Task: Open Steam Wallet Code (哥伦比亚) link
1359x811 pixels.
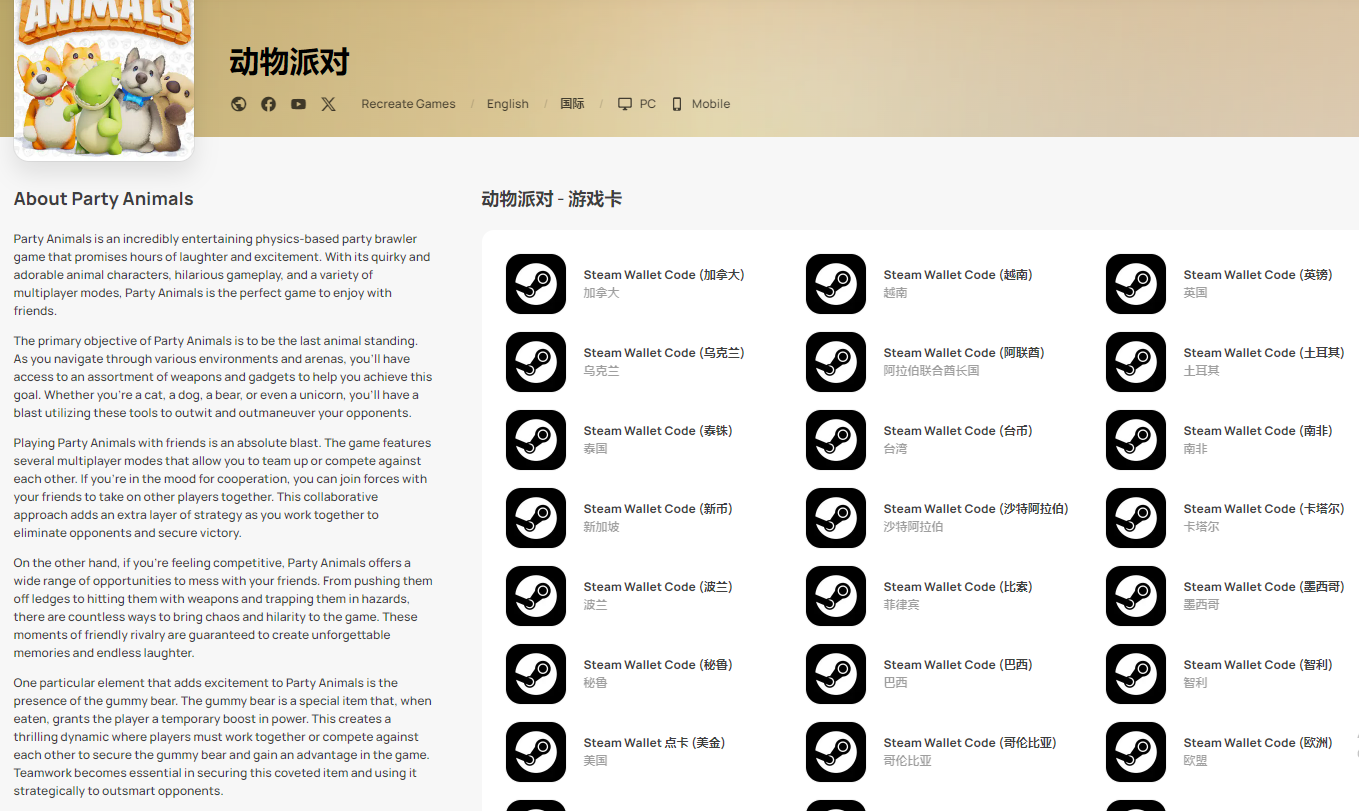Action: coord(970,743)
